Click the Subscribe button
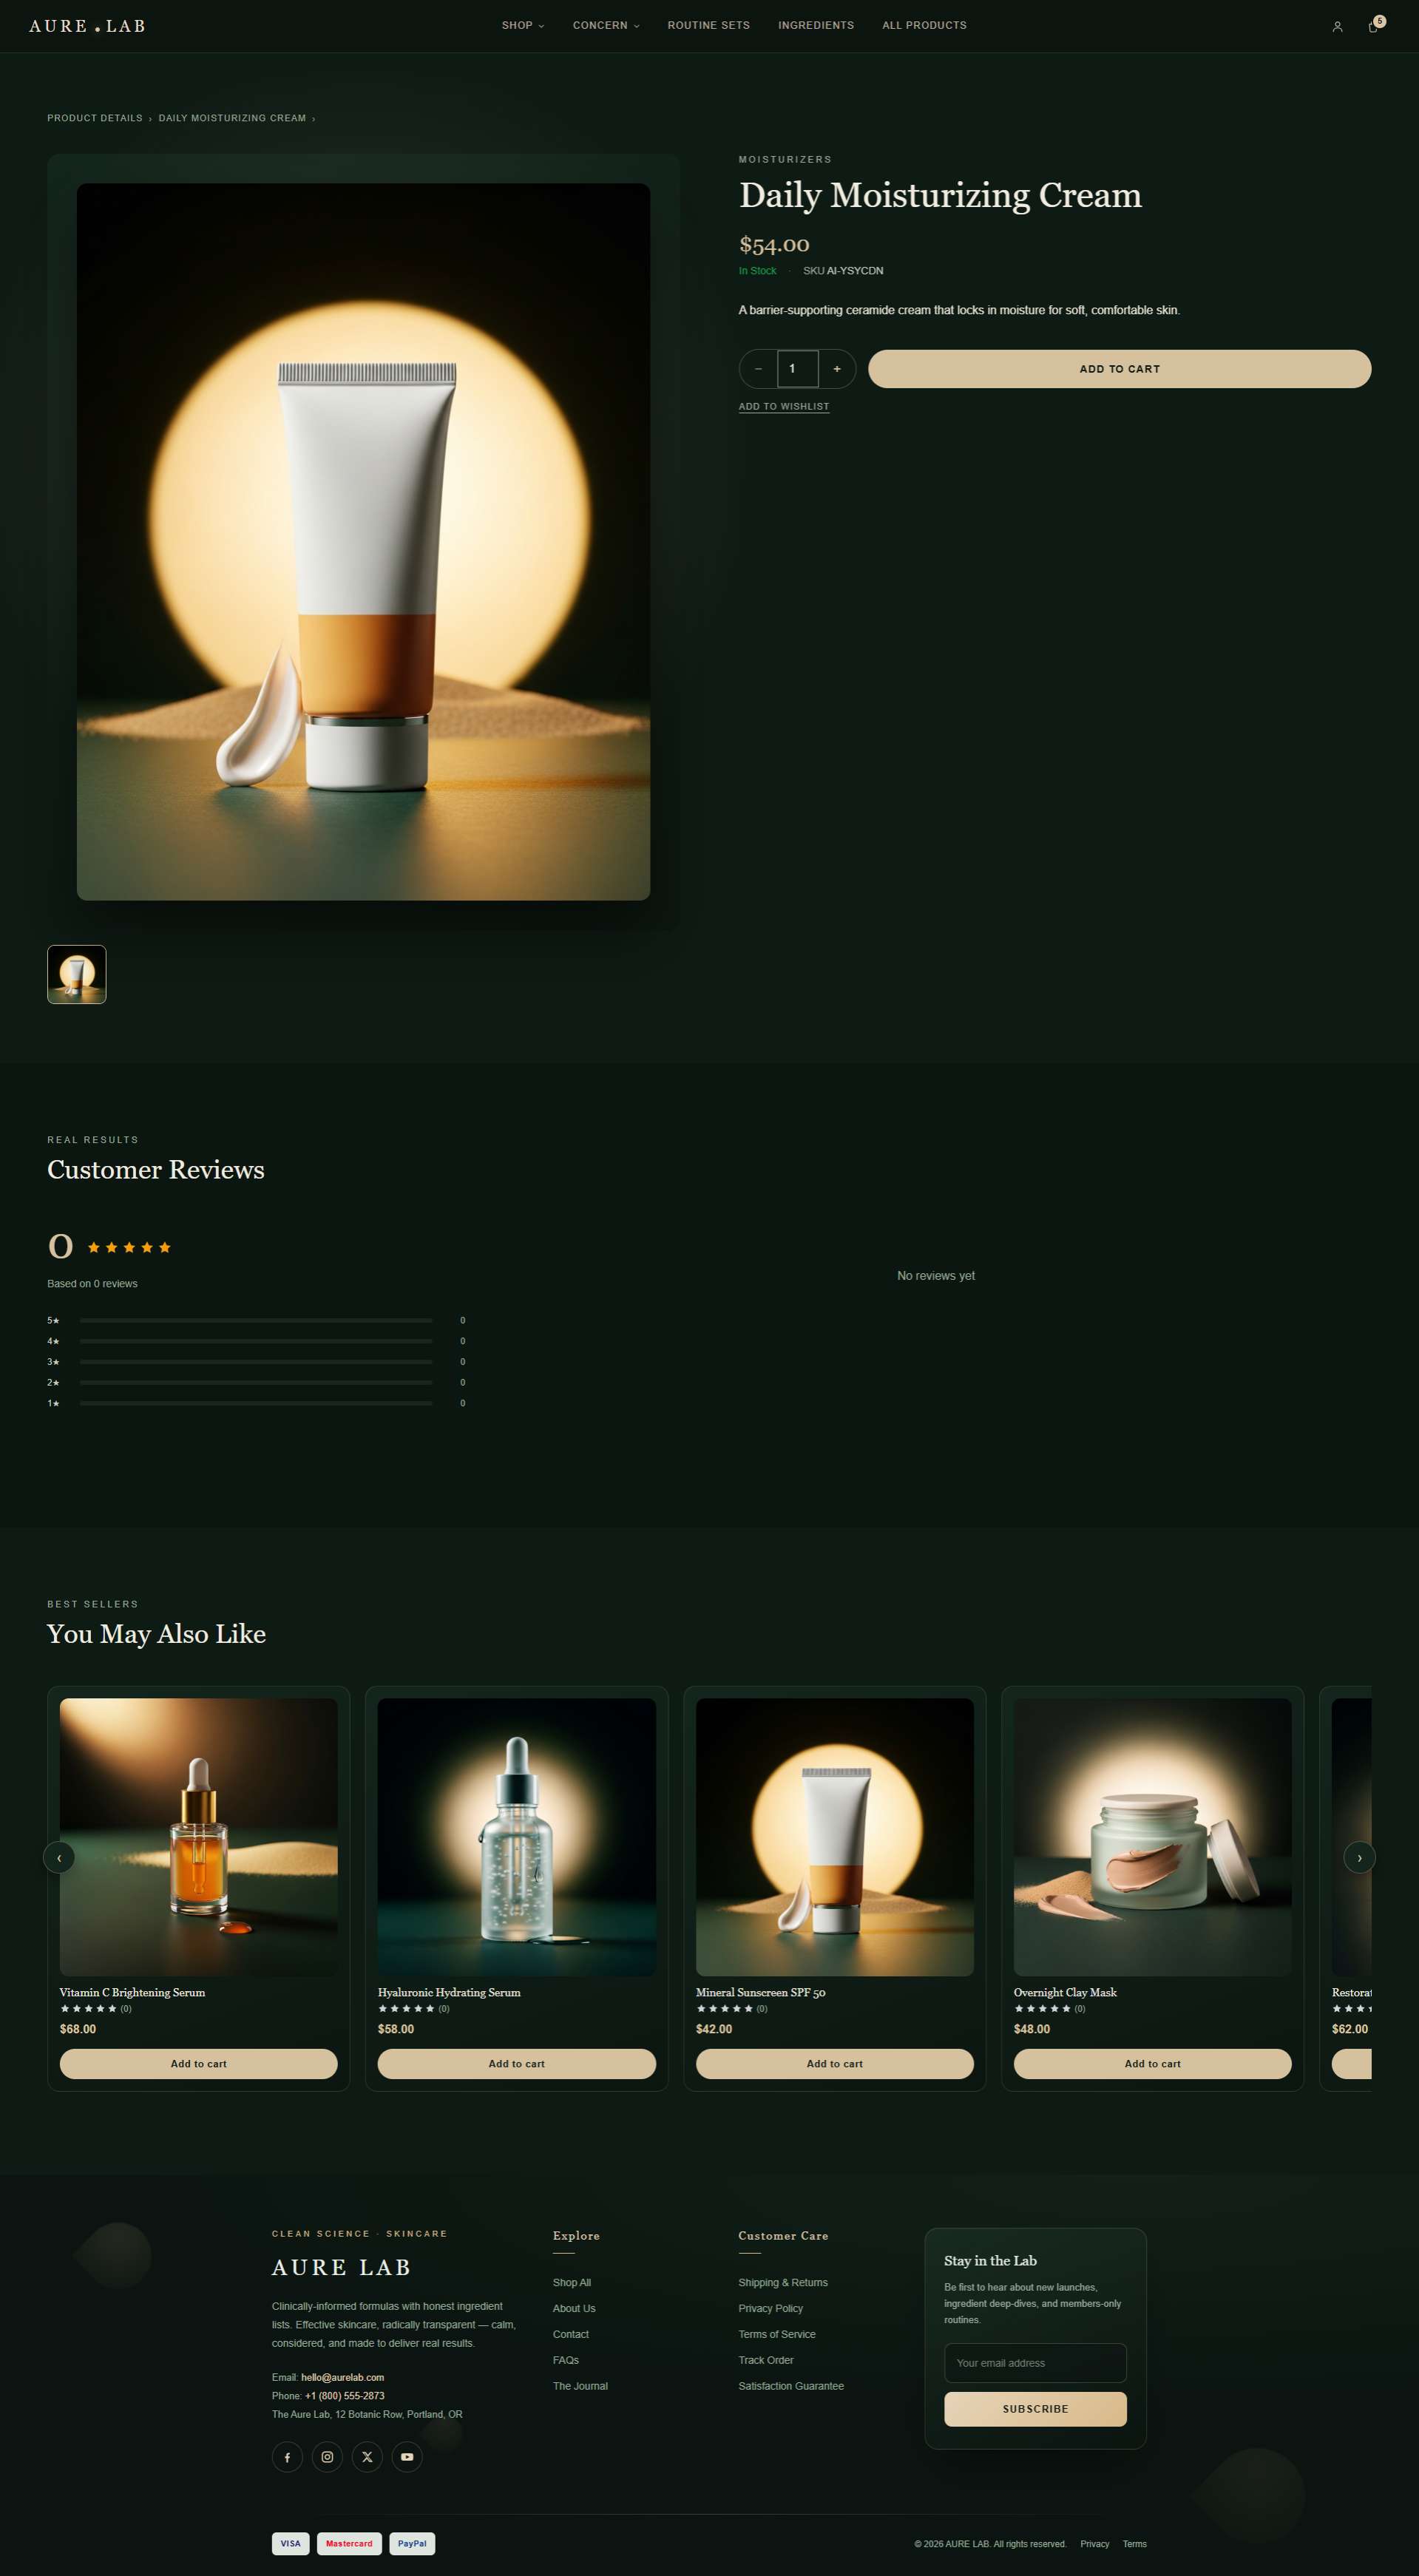 point(1035,2409)
